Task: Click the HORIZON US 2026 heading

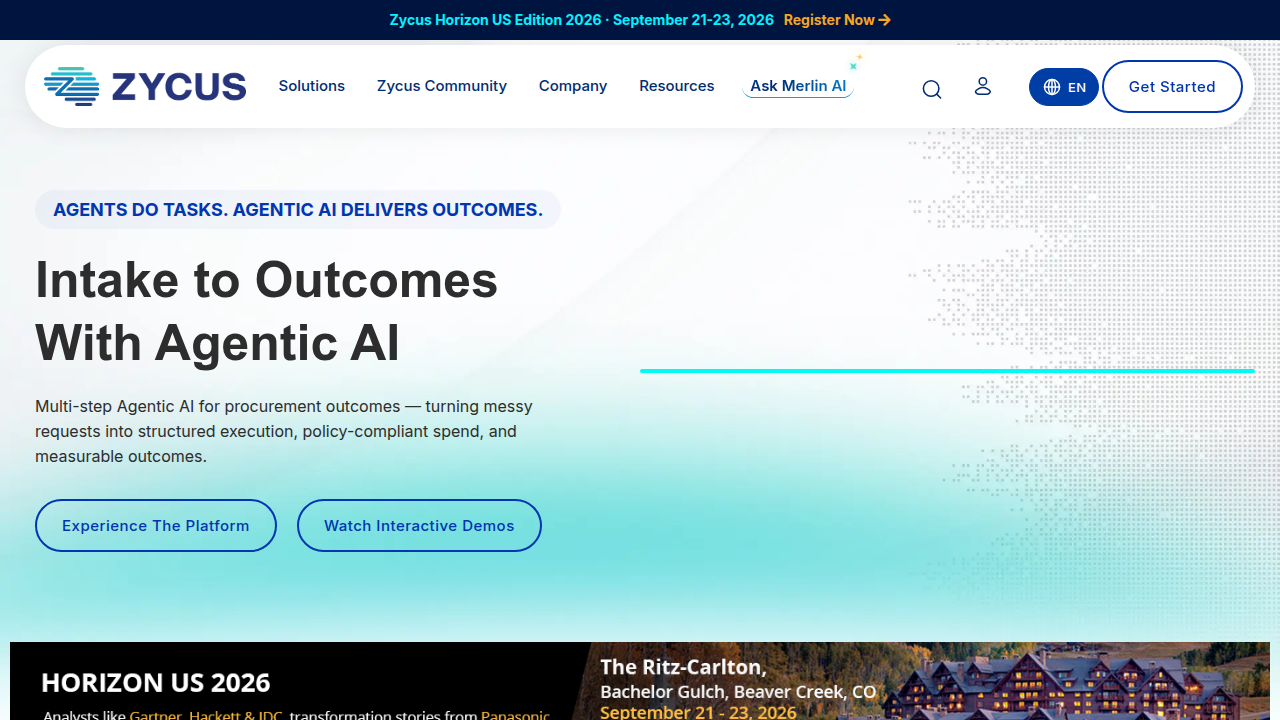Action: pos(156,683)
